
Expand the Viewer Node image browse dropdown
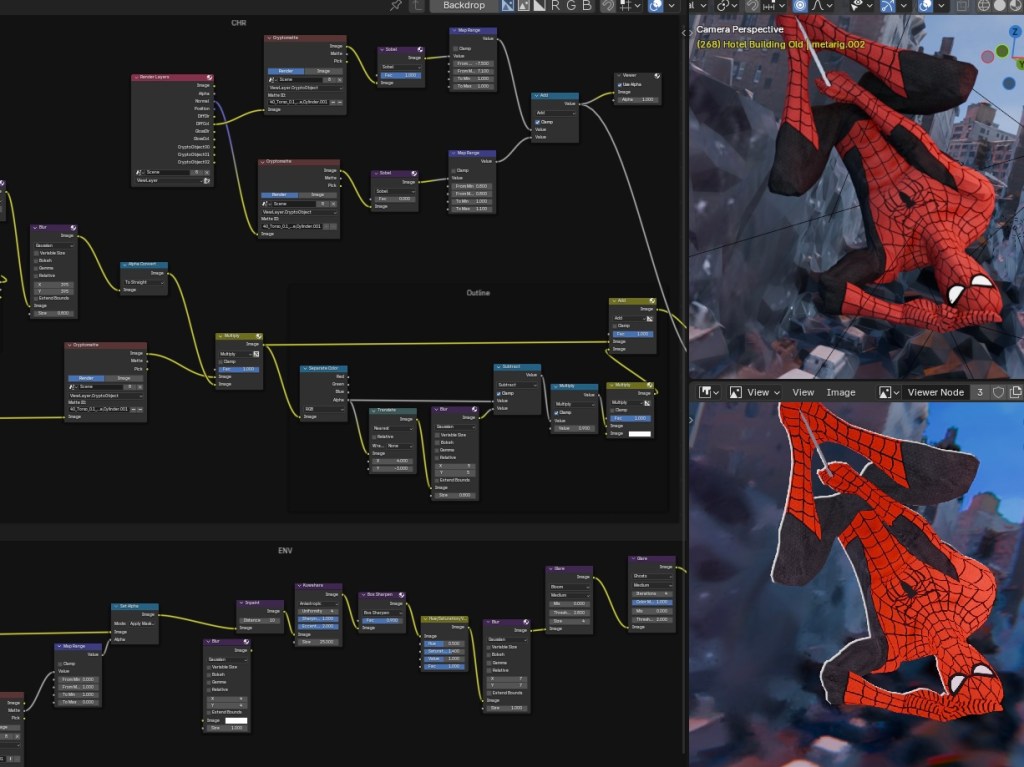[x=889, y=392]
